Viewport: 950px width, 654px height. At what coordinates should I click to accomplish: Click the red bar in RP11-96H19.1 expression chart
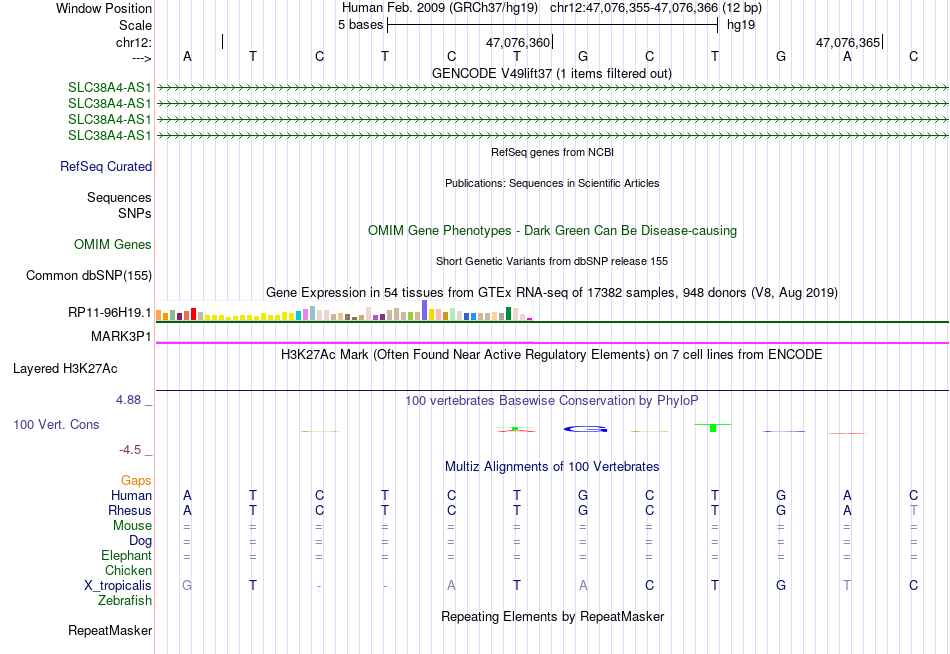point(193,313)
